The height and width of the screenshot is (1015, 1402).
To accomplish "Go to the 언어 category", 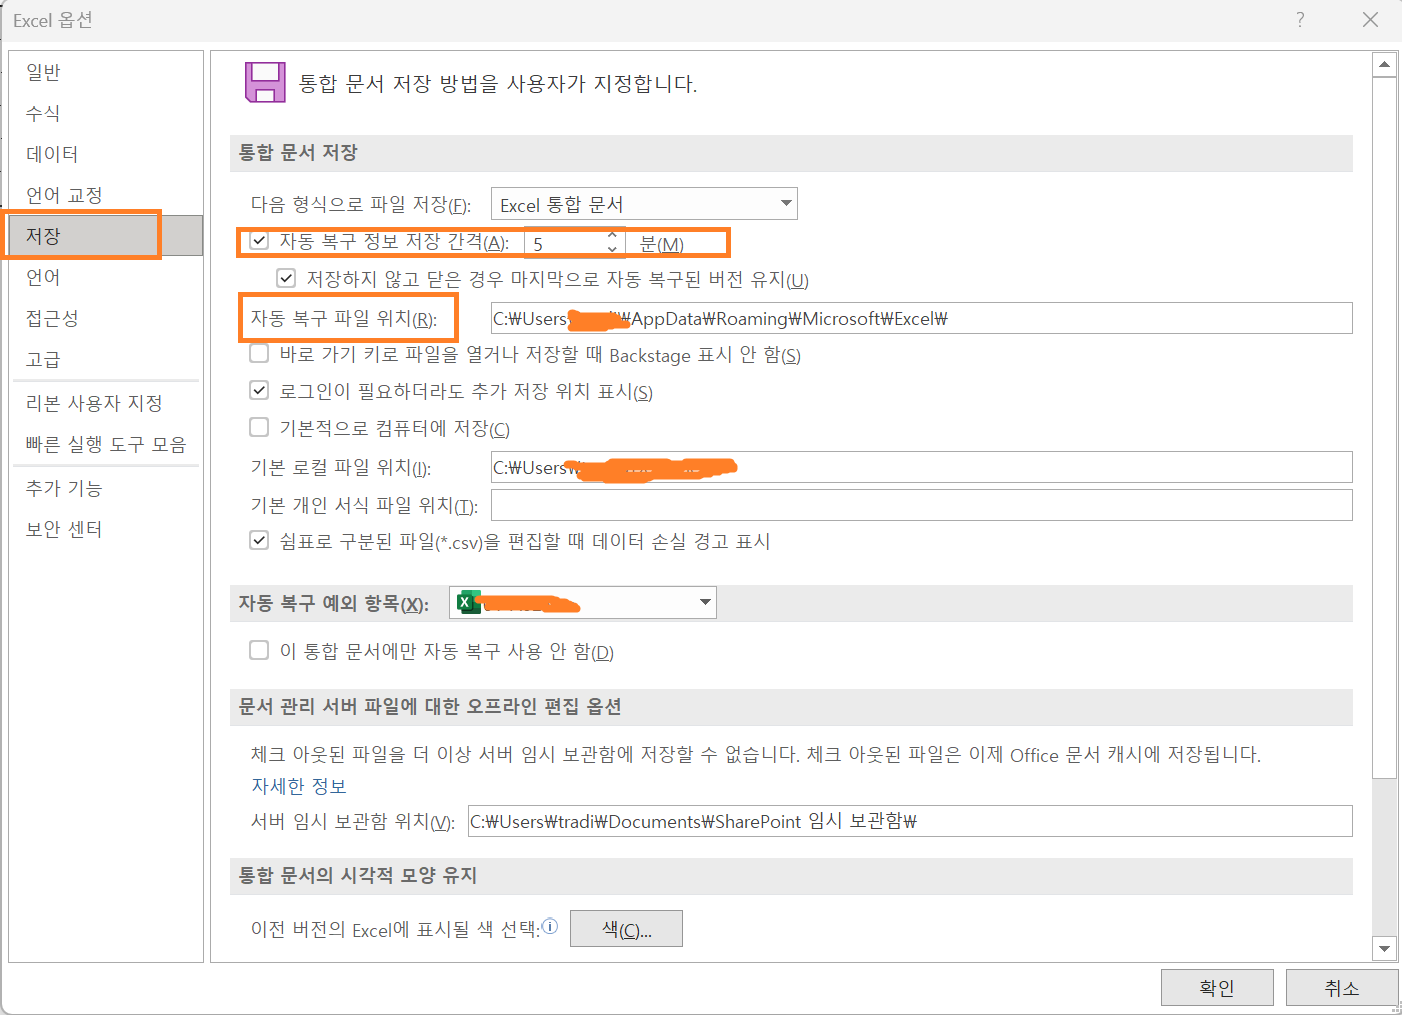I will pos(43,277).
